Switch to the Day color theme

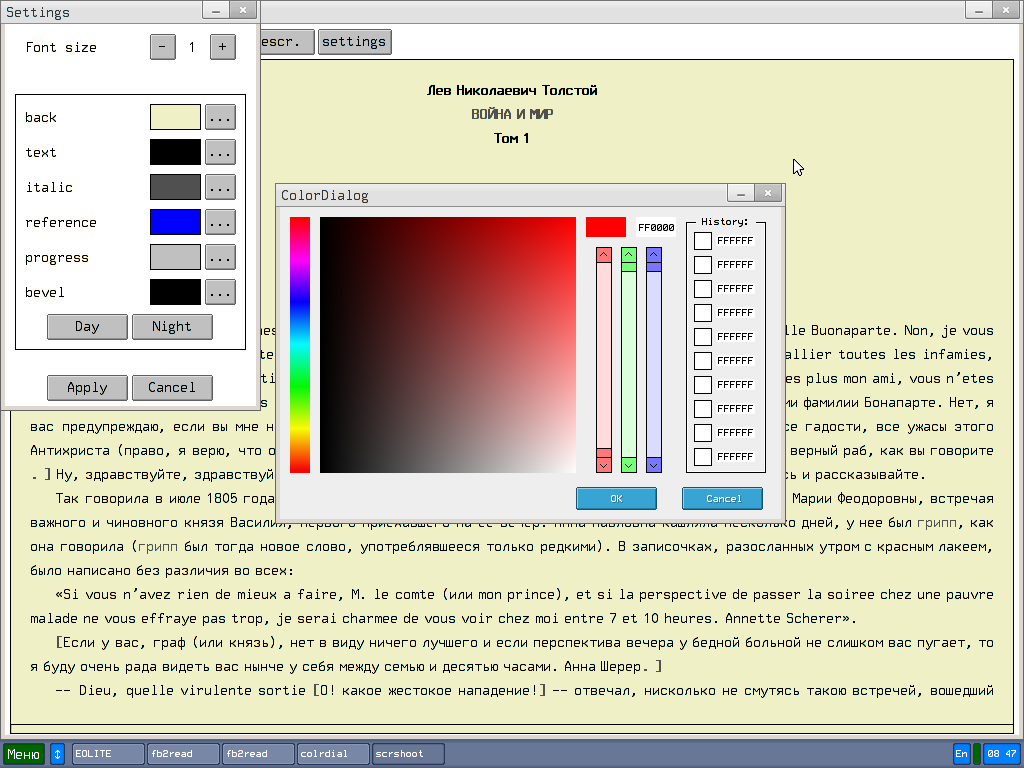(x=87, y=327)
